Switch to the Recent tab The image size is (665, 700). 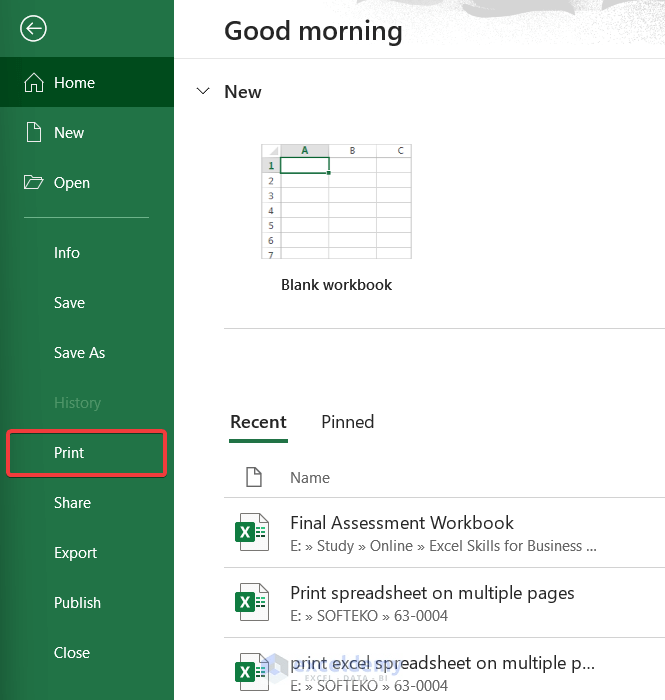258,422
